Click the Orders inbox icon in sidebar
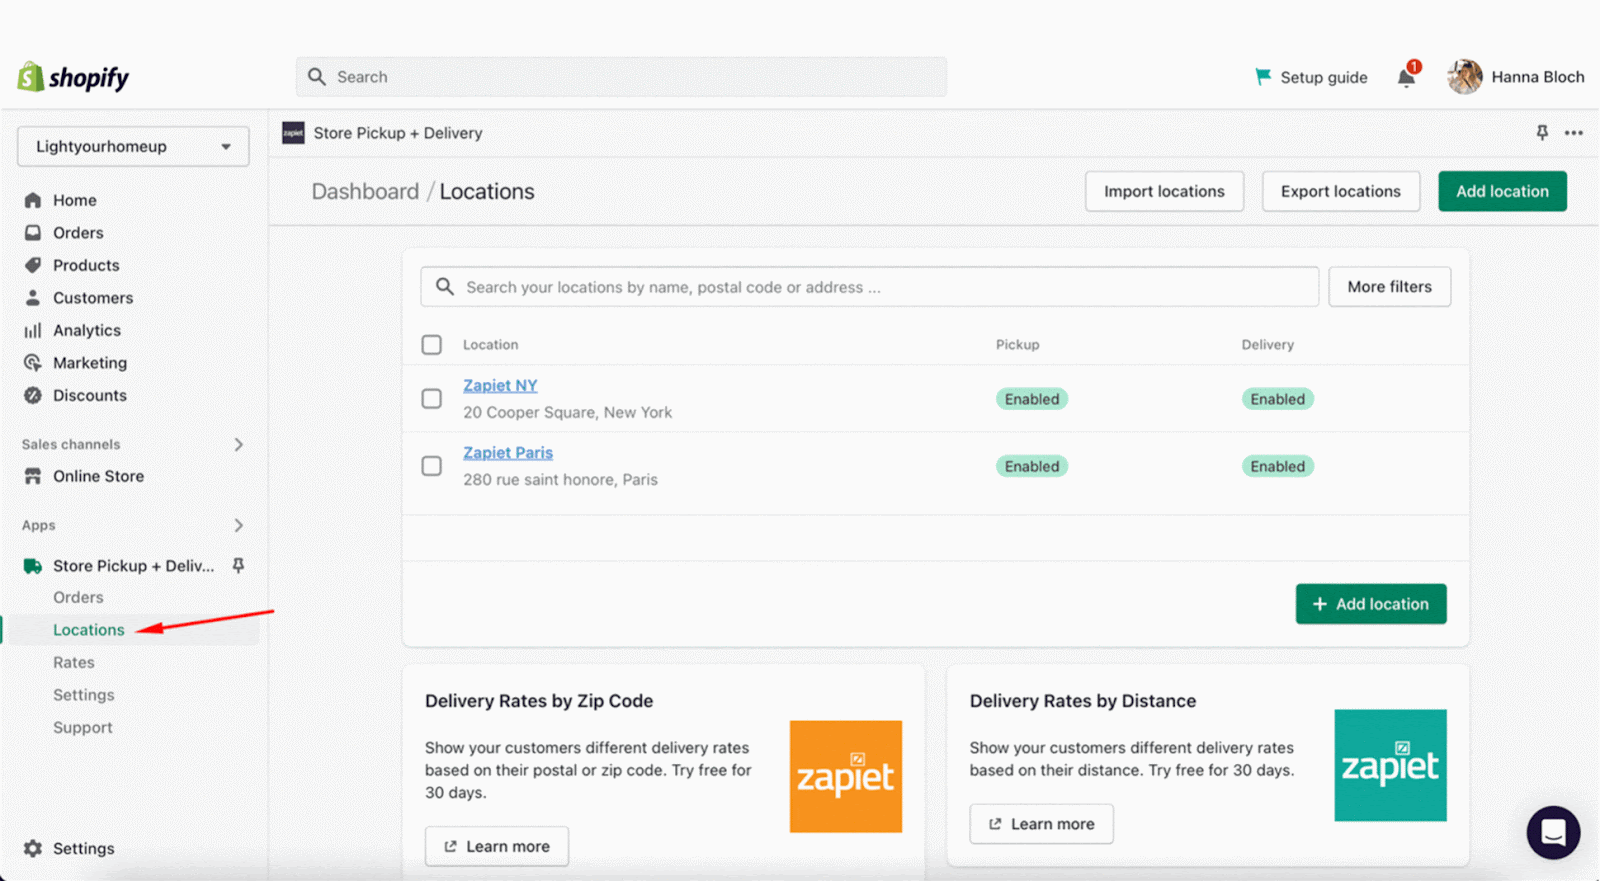 pos(33,233)
